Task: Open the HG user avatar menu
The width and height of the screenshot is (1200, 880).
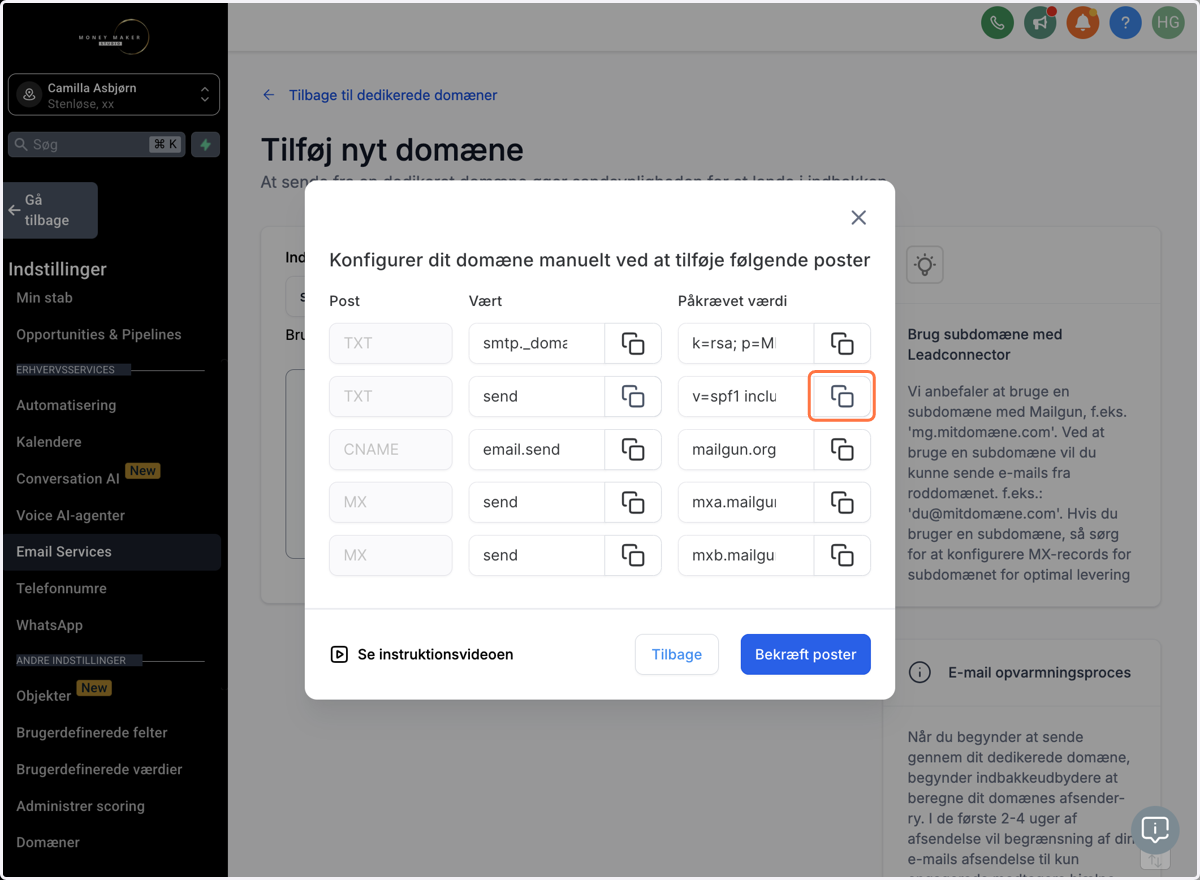Action: point(1168,22)
